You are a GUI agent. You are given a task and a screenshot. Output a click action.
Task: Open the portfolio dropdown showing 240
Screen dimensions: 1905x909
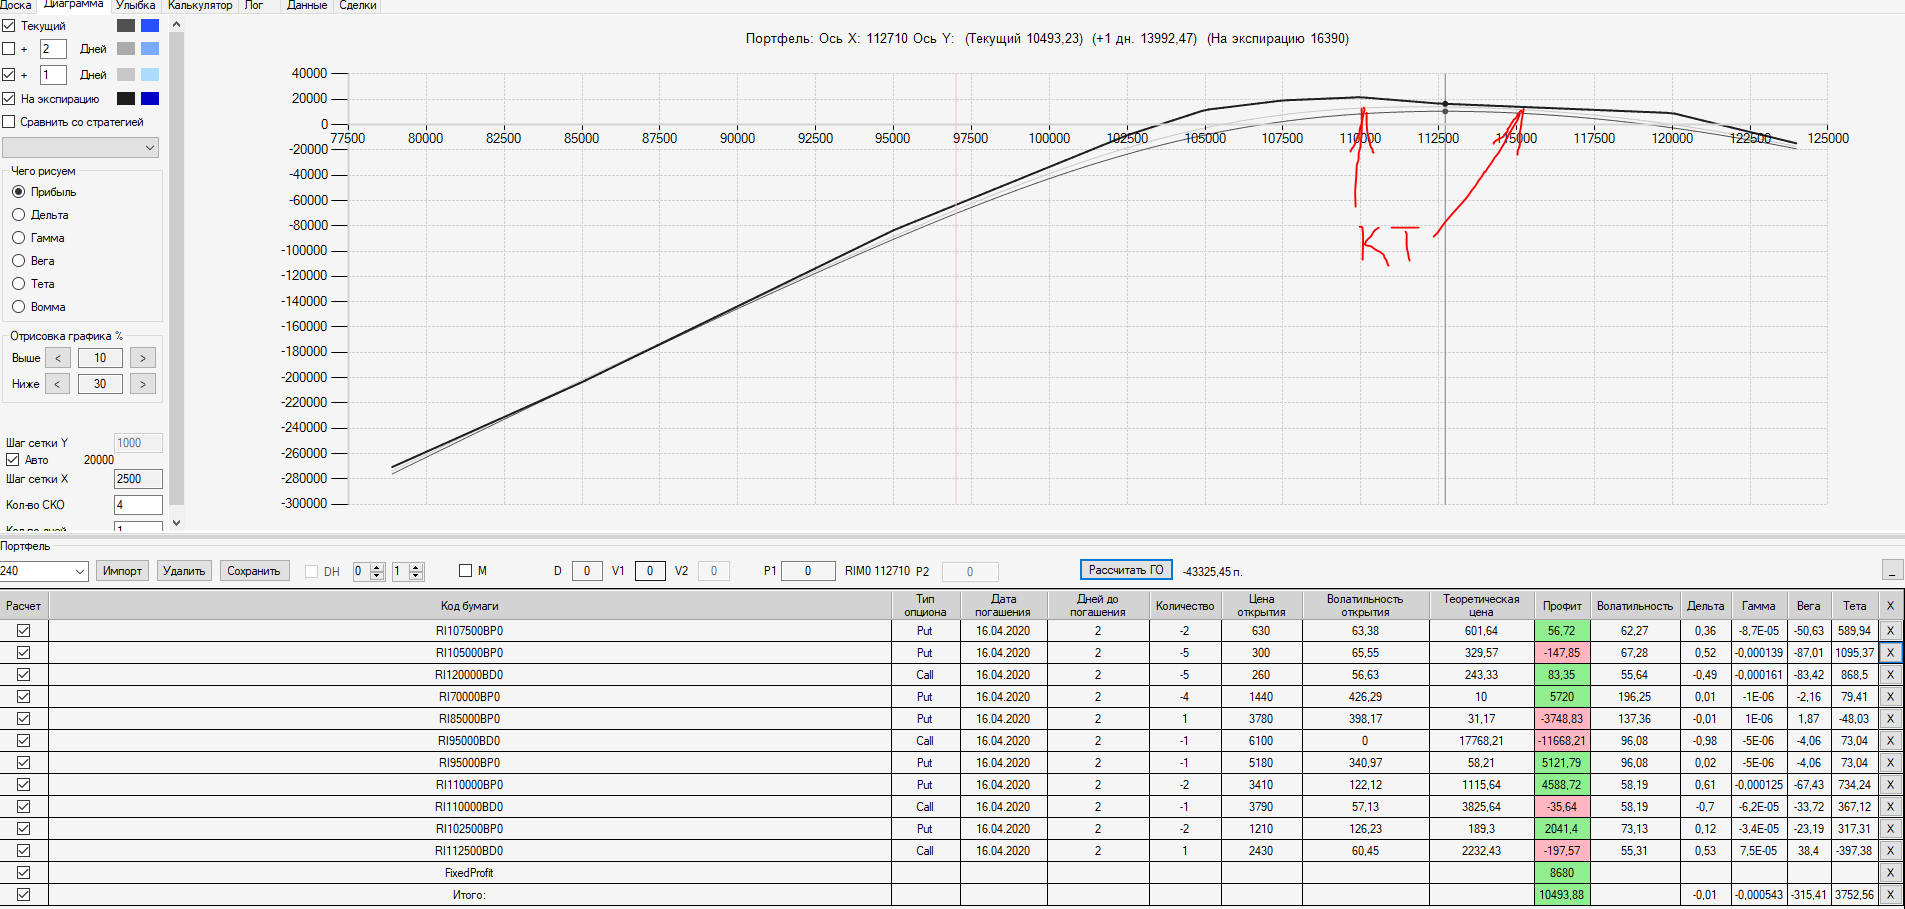click(x=44, y=571)
